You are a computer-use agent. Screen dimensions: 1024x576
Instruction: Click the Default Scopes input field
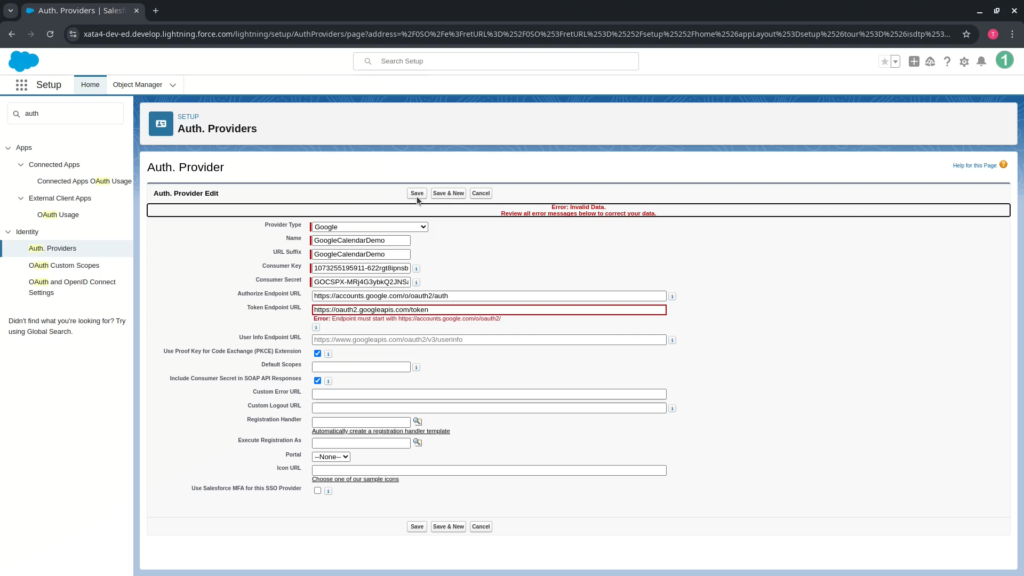tap(361, 367)
